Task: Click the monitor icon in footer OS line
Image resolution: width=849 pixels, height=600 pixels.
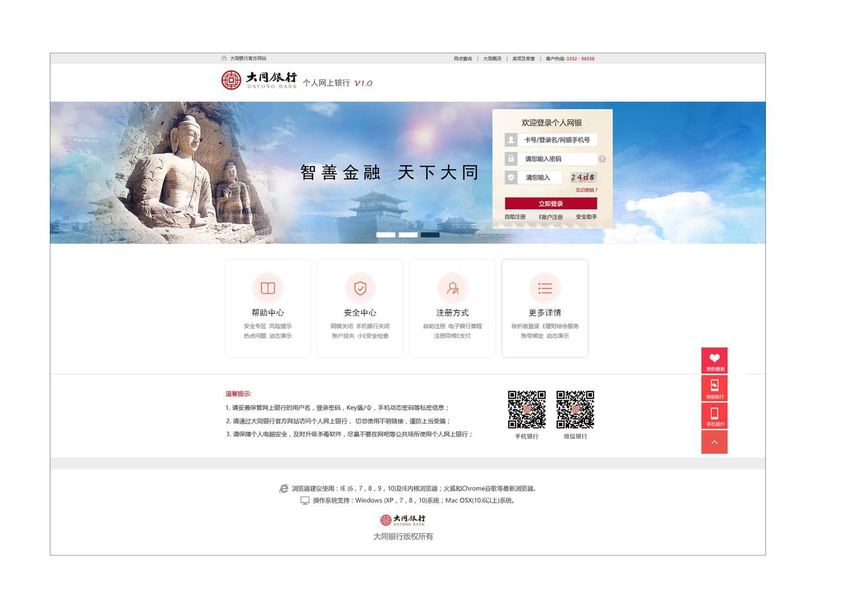Action: click(x=305, y=501)
